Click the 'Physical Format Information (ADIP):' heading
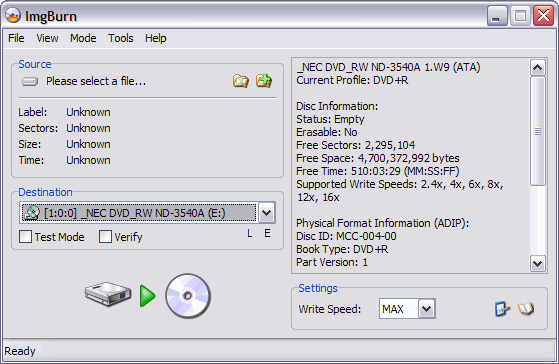The width and height of the screenshot is (559, 364). click(383, 223)
